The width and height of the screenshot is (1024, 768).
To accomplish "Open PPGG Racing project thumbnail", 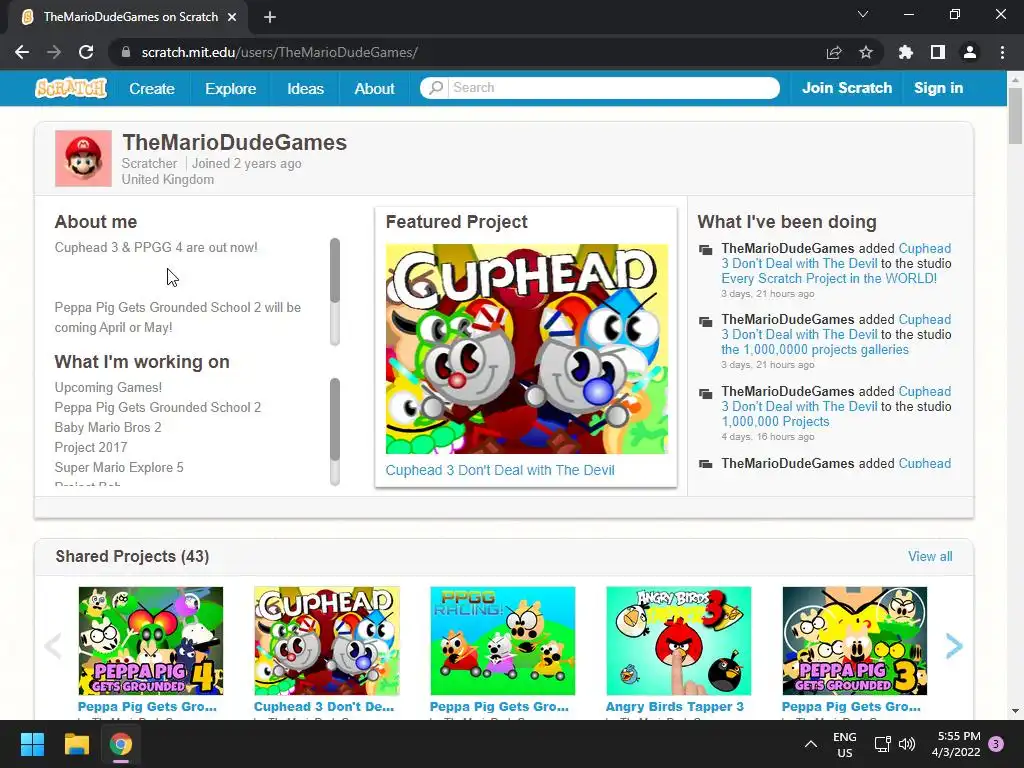I will (x=502, y=641).
